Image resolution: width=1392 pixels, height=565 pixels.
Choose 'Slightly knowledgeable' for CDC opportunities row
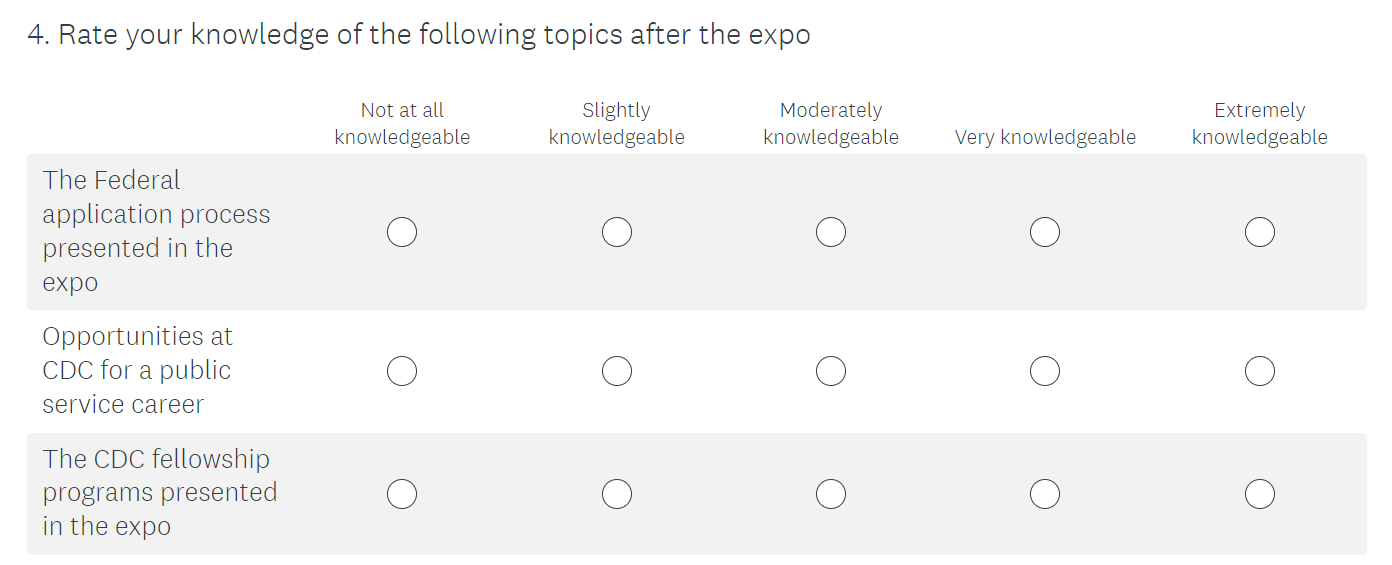pyautogui.click(x=617, y=371)
